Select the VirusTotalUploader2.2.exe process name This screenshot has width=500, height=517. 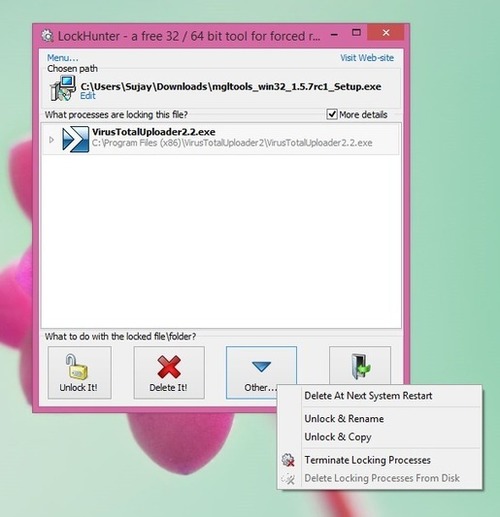point(154,132)
